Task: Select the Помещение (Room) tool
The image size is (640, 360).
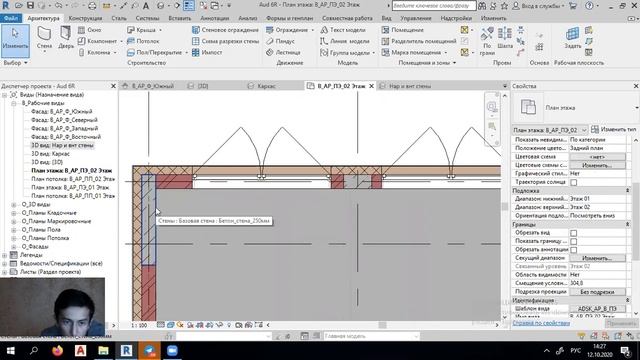Action: 402,30
